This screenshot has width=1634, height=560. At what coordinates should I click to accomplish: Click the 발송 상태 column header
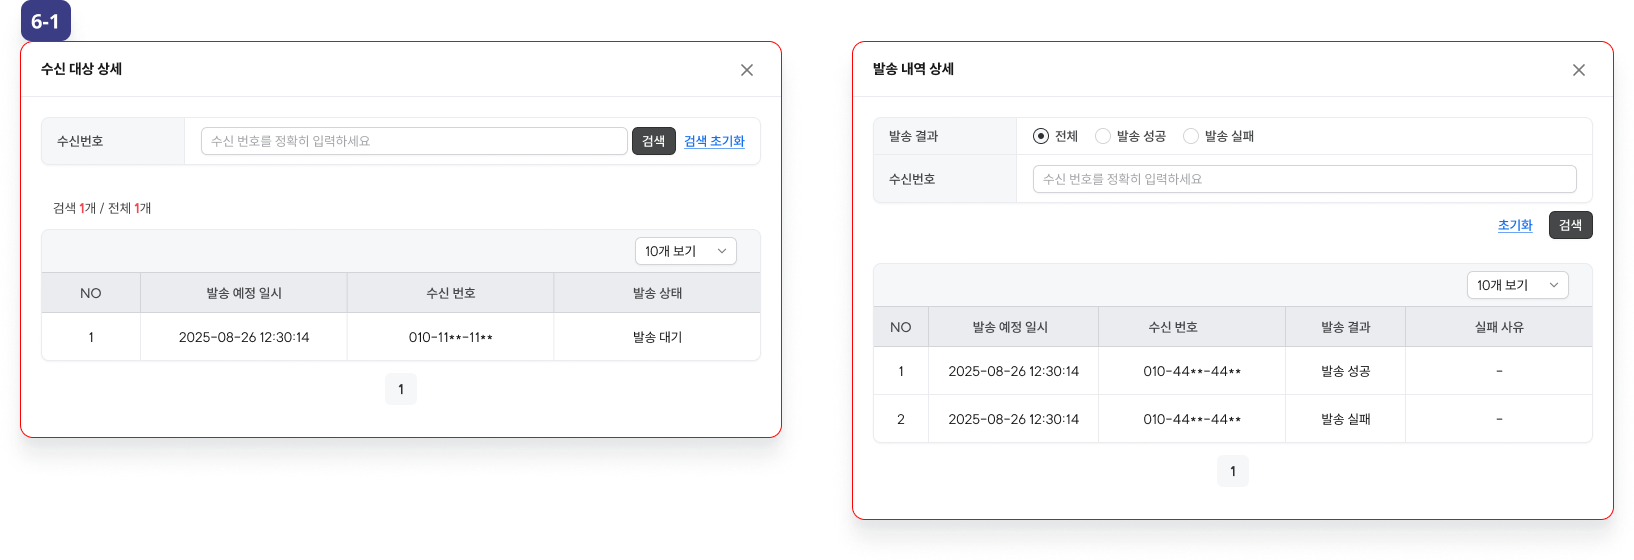coord(657,293)
